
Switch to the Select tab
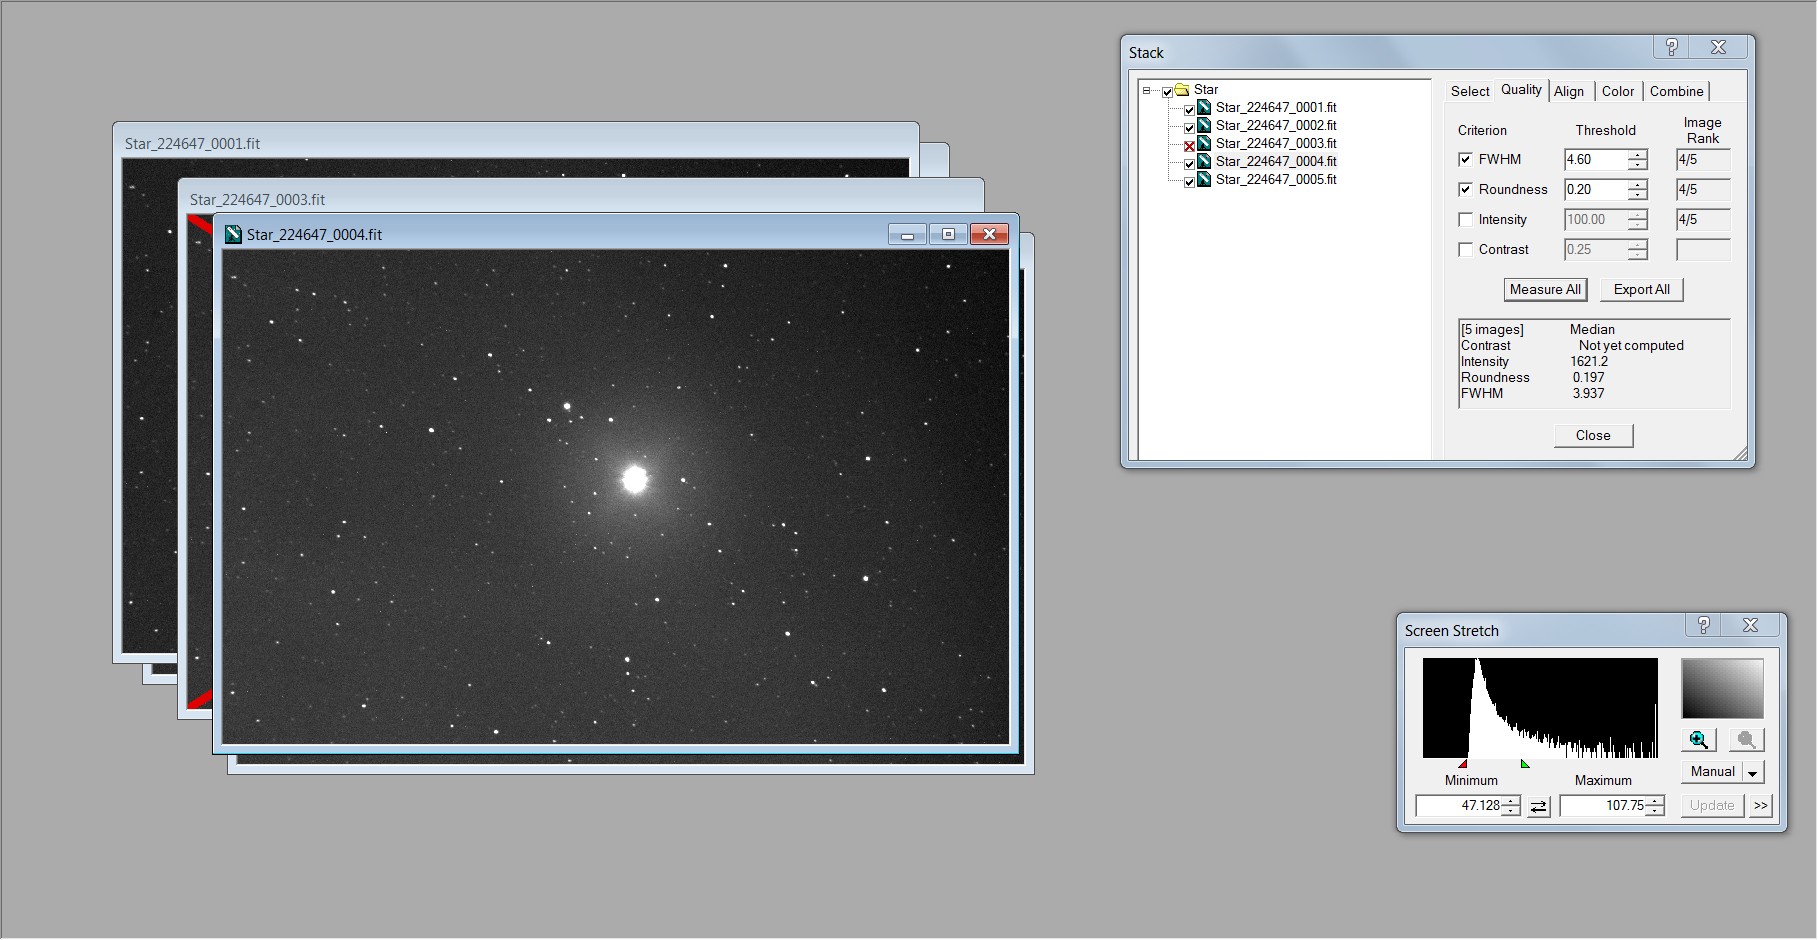(x=1469, y=91)
